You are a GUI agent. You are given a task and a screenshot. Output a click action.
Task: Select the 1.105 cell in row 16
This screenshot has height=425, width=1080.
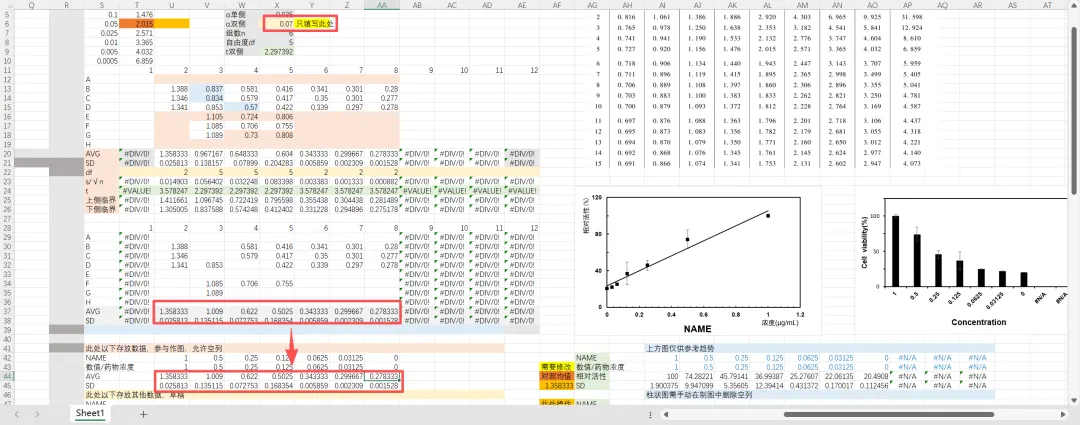tap(207, 116)
